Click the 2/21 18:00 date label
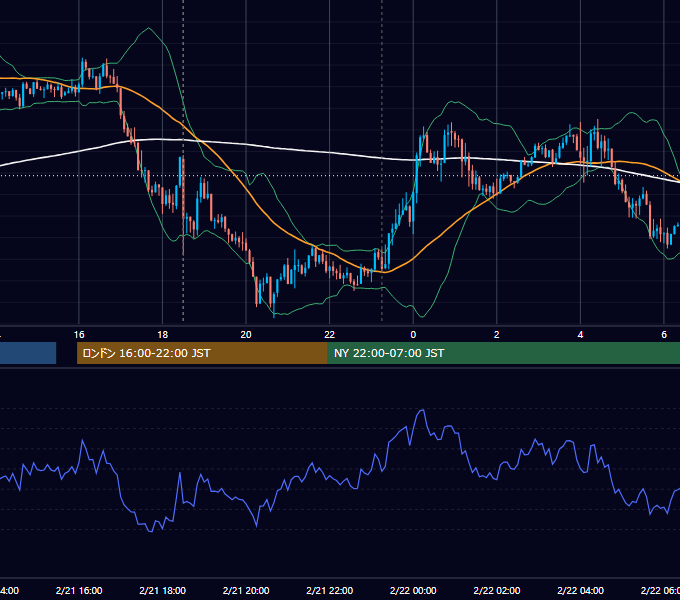 [163, 590]
